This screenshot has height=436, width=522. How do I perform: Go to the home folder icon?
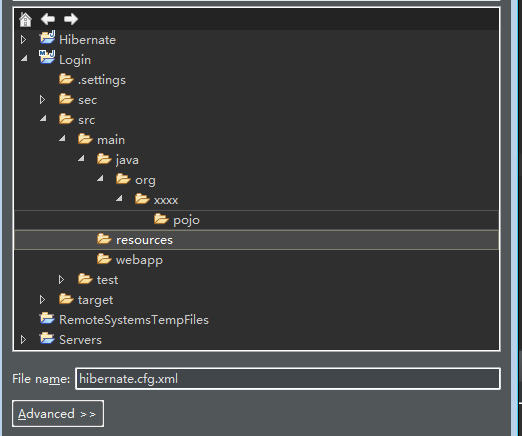pyautogui.click(x=25, y=19)
